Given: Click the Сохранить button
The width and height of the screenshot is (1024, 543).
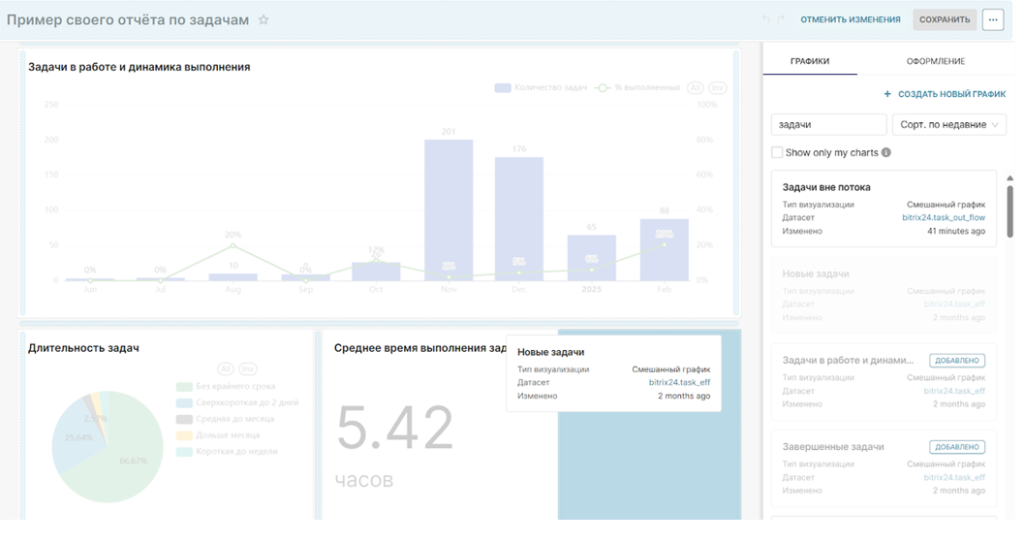Looking at the screenshot, I should point(944,20).
